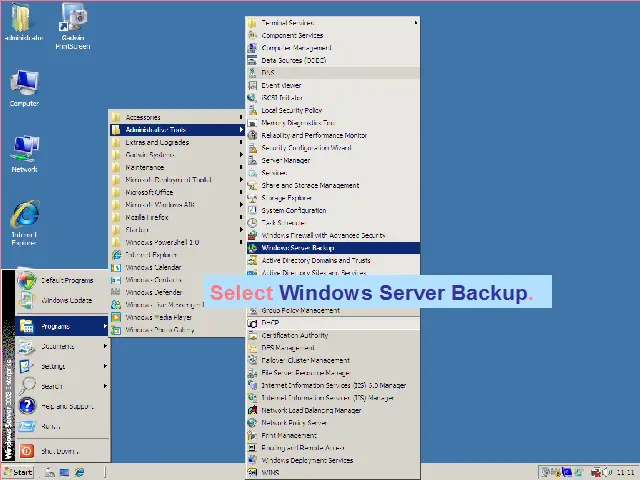Viewport: 640px width, 480px height.
Task: Open the Storage Explorer icon
Action: click(x=253, y=198)
